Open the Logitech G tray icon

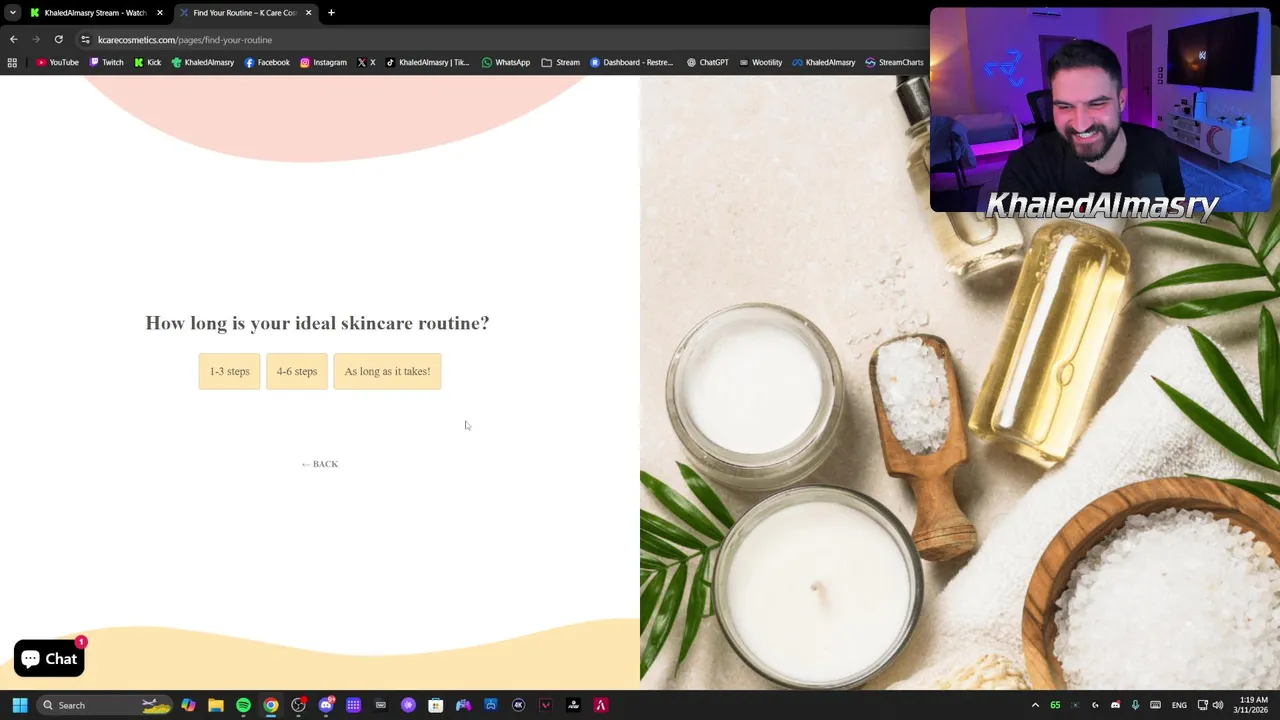coord(1095,705)
